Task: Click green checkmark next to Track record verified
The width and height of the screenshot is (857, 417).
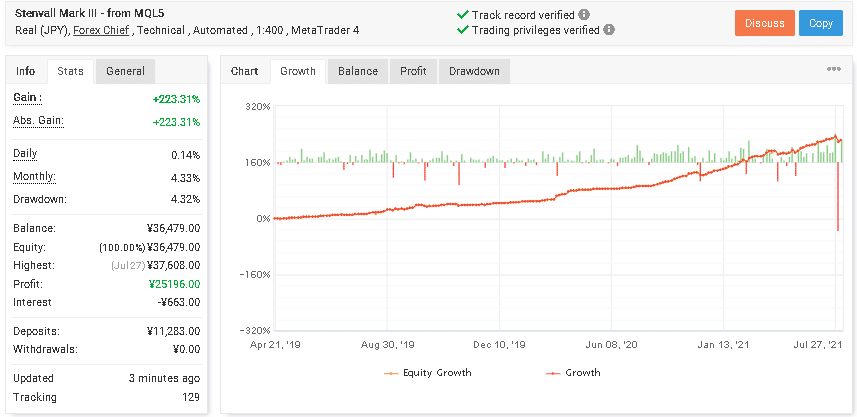Action: tap(462, 15)
